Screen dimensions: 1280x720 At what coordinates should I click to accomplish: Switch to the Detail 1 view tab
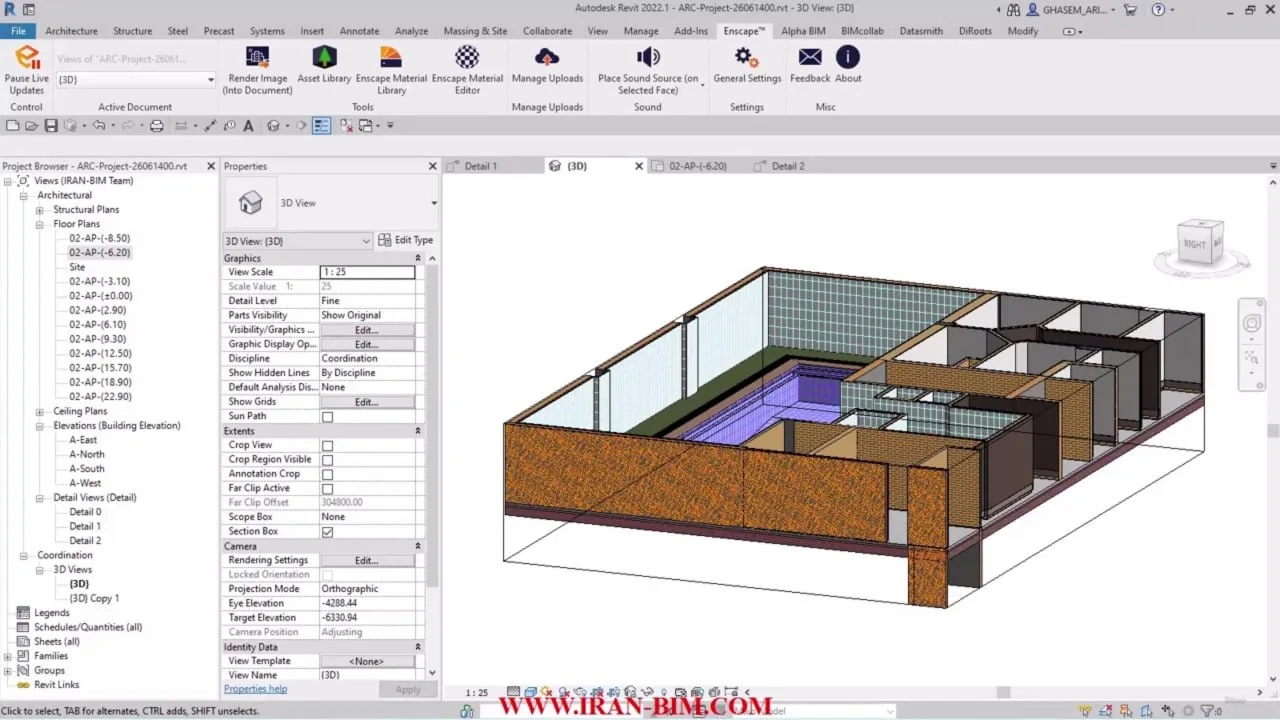coord(480,166)
